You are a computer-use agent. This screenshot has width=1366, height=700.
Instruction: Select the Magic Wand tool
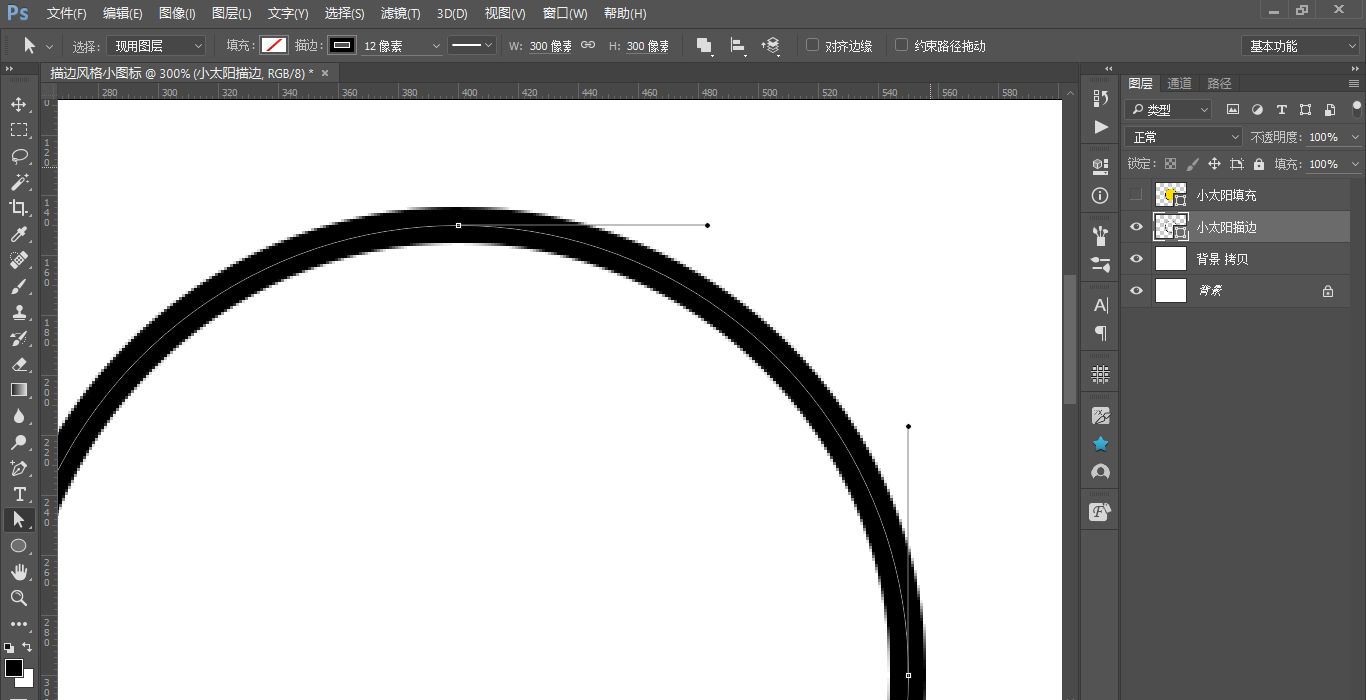click(x=18, y=182)
